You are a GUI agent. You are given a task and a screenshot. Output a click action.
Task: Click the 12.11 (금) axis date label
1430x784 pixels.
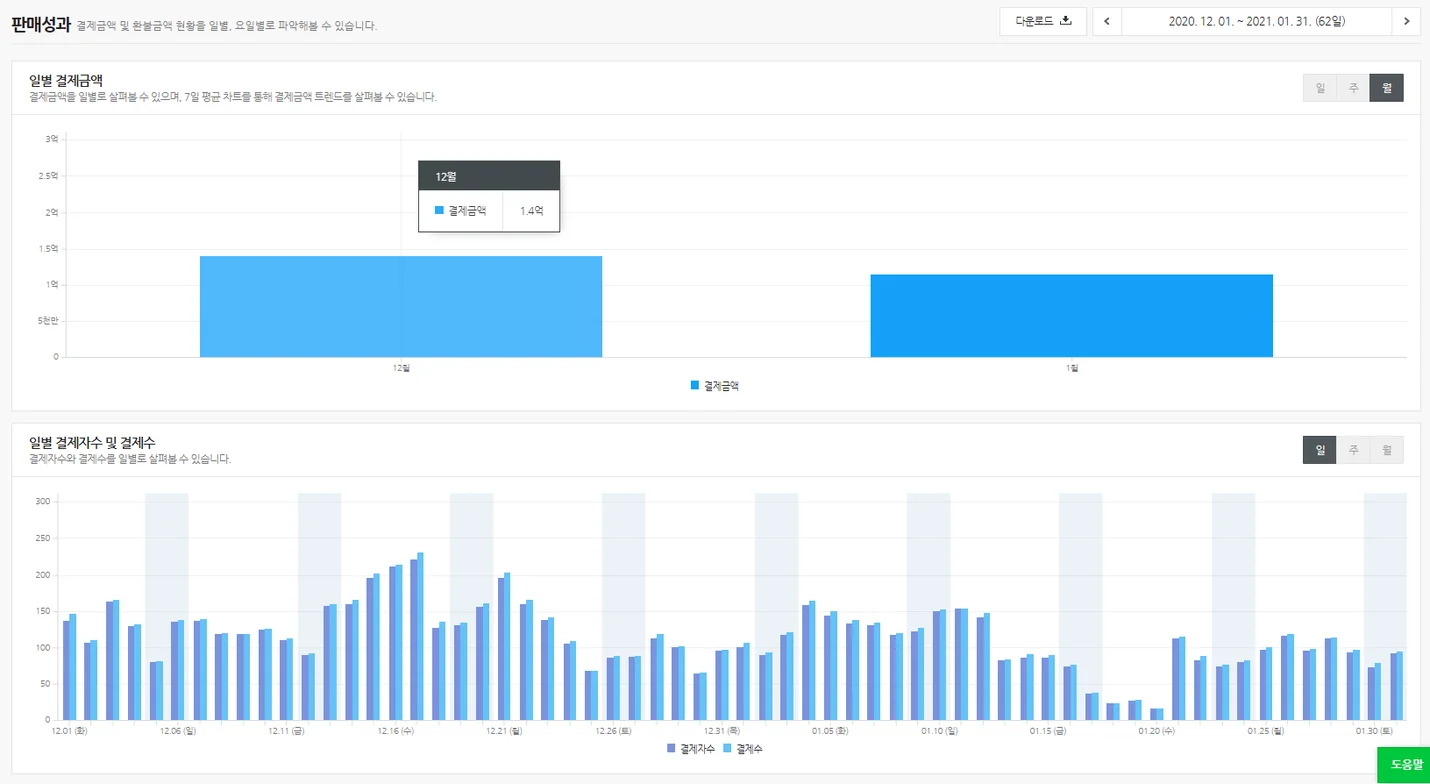tap(287, 731)
